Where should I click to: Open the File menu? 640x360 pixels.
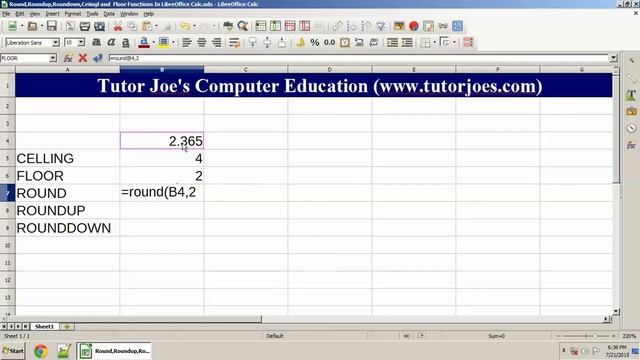point(6,13)
